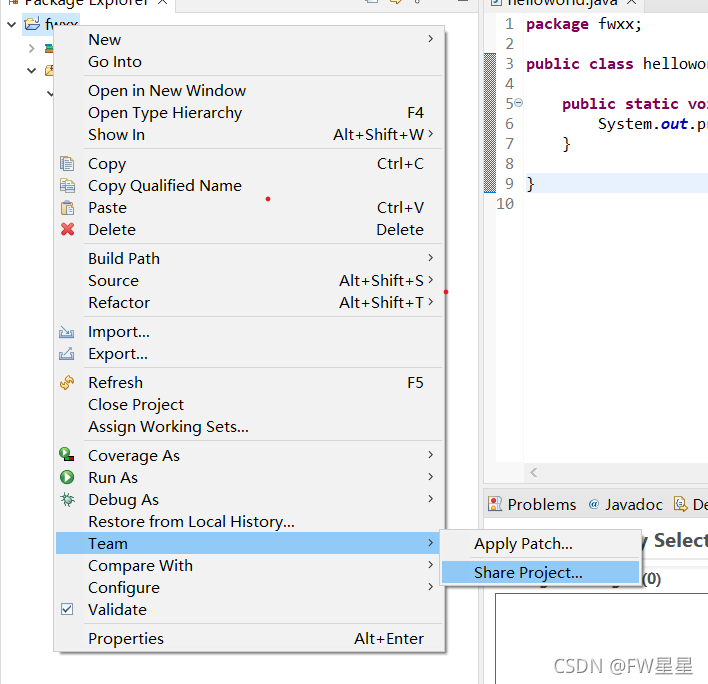Collapse the method fold marker at line 5
This screenshot has width=708, height=684.
tap(519, 103)
